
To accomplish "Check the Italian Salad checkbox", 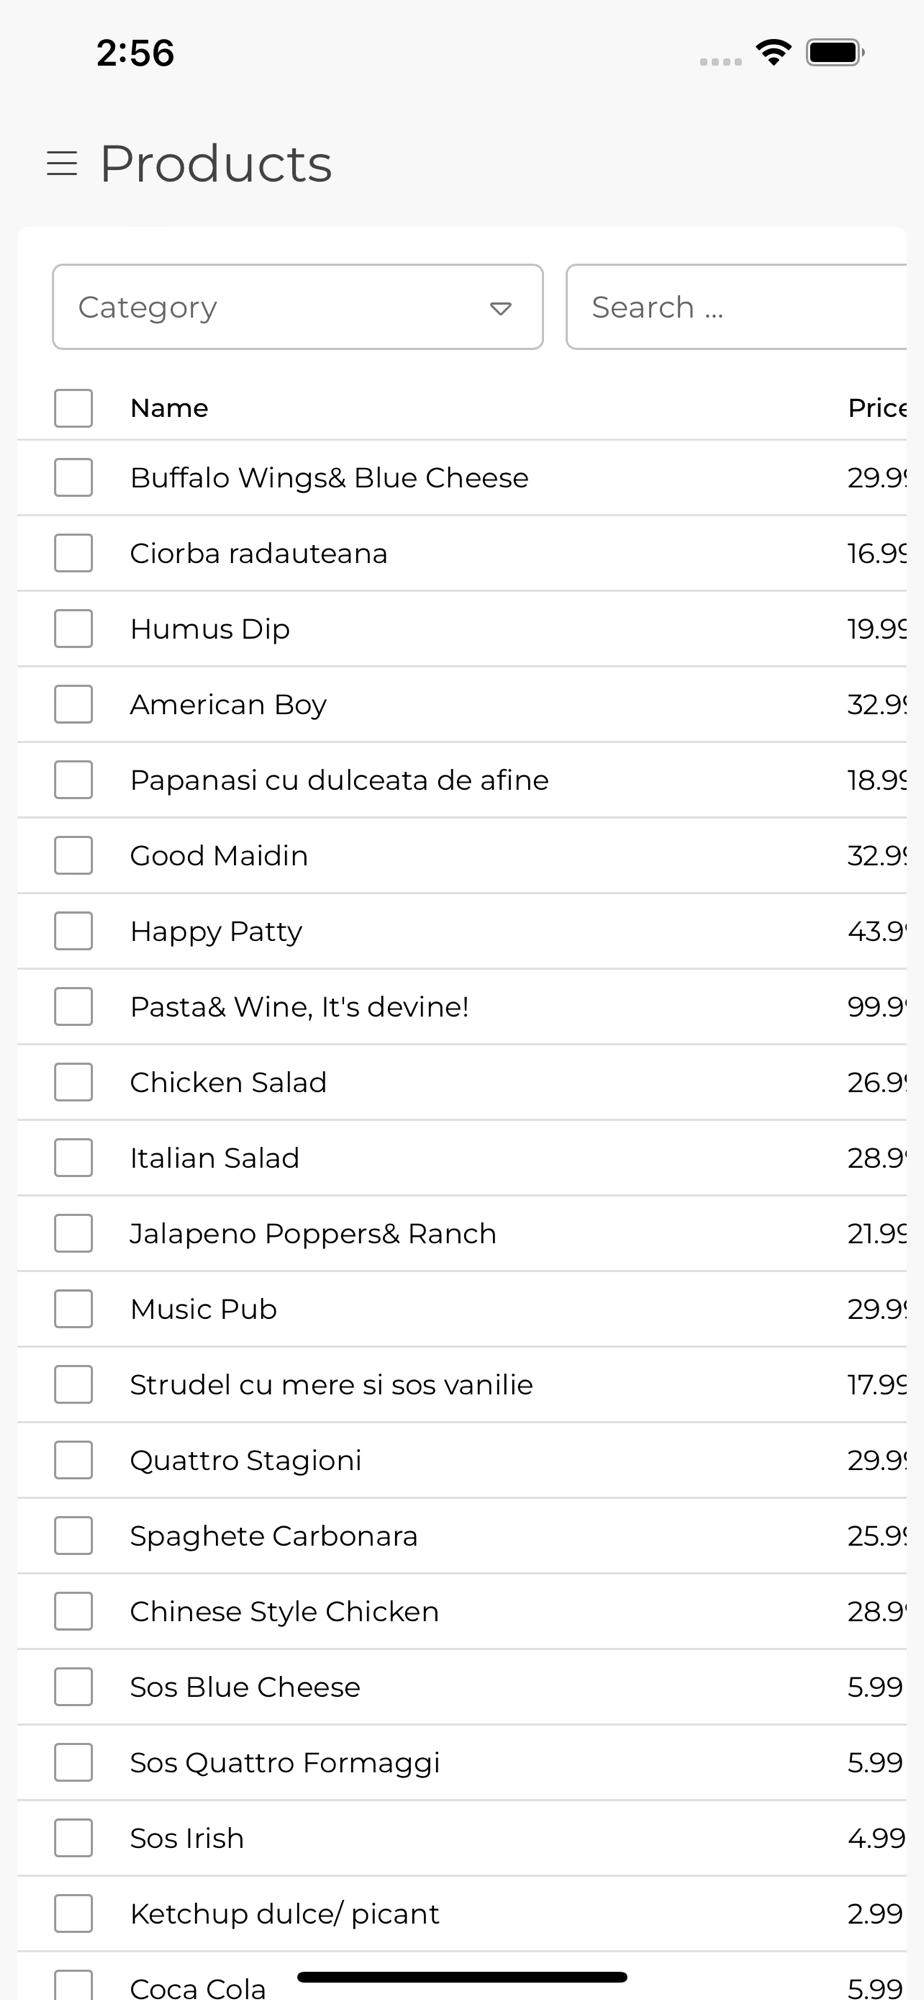I will (x=73, y=1158).
